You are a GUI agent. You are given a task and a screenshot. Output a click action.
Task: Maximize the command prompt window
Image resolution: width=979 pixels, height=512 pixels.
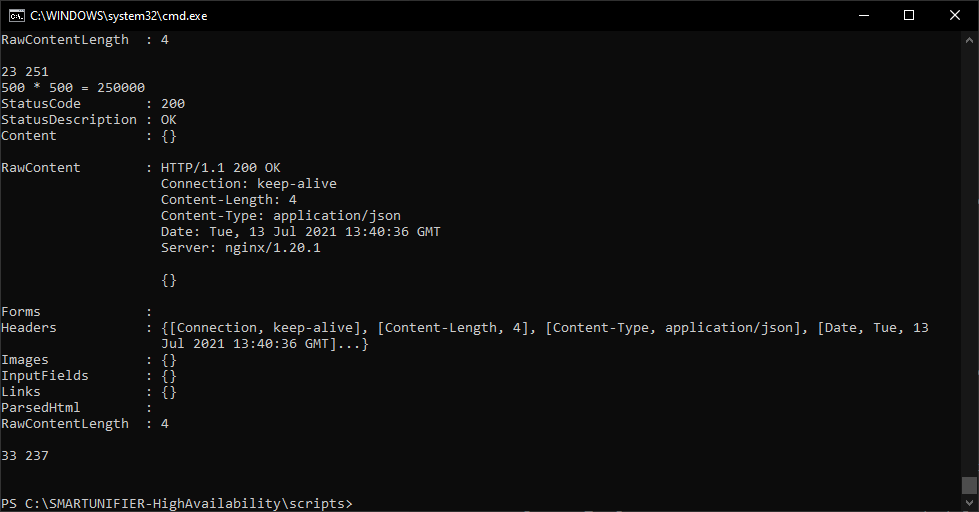(909, 16)
